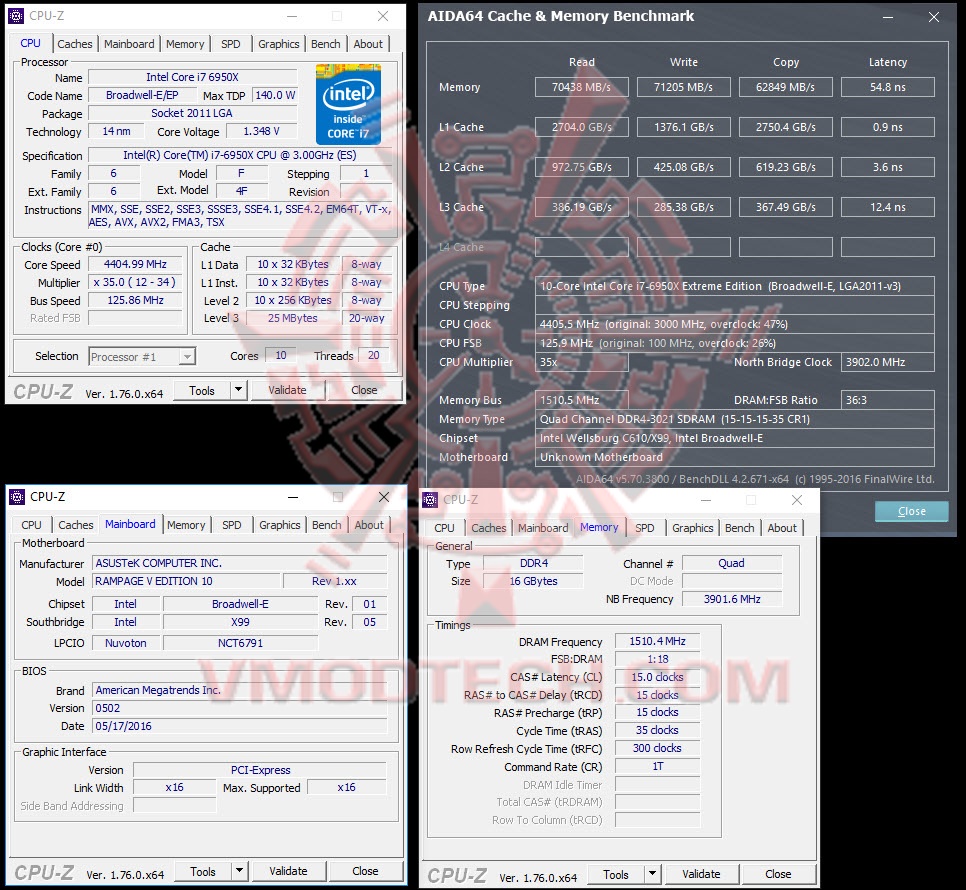Image resolution: width=966 pixels, height=890 pixels.
Task: Click the DRAM Frequency value 1510.4 MHz
Action: [x=657, y=641]
